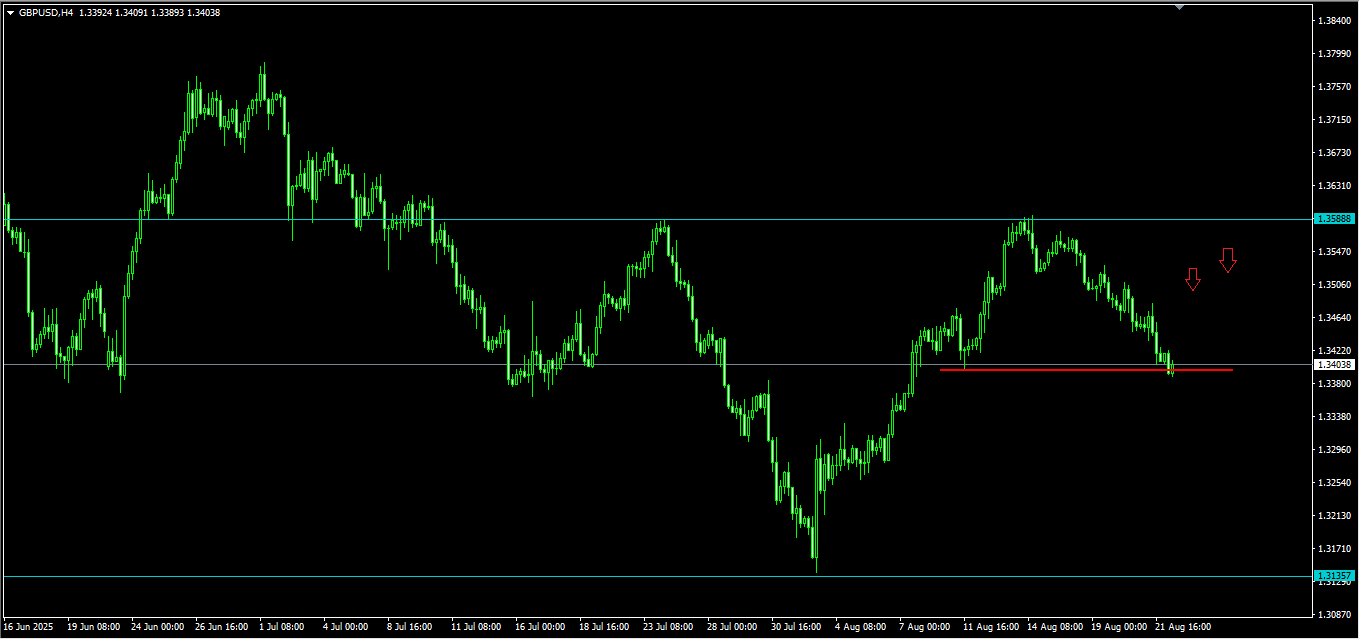
Task: Click the 24 Jun 00:00 time label
Action: [158, 627]
